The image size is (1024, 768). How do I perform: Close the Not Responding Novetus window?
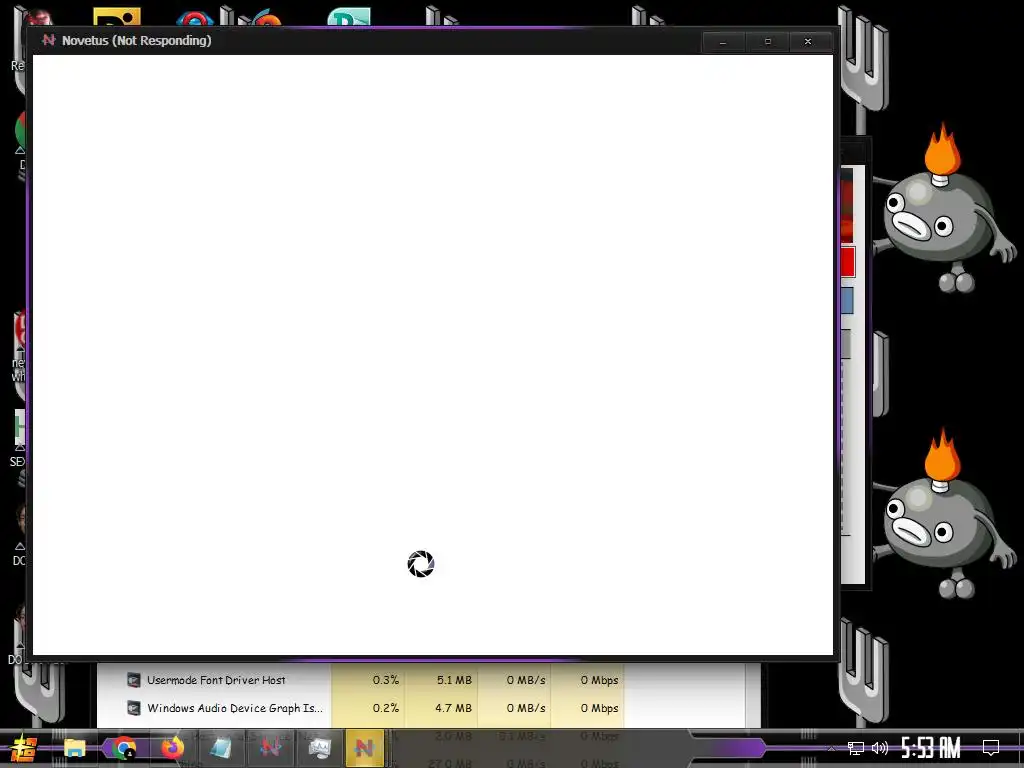point(808,41)
